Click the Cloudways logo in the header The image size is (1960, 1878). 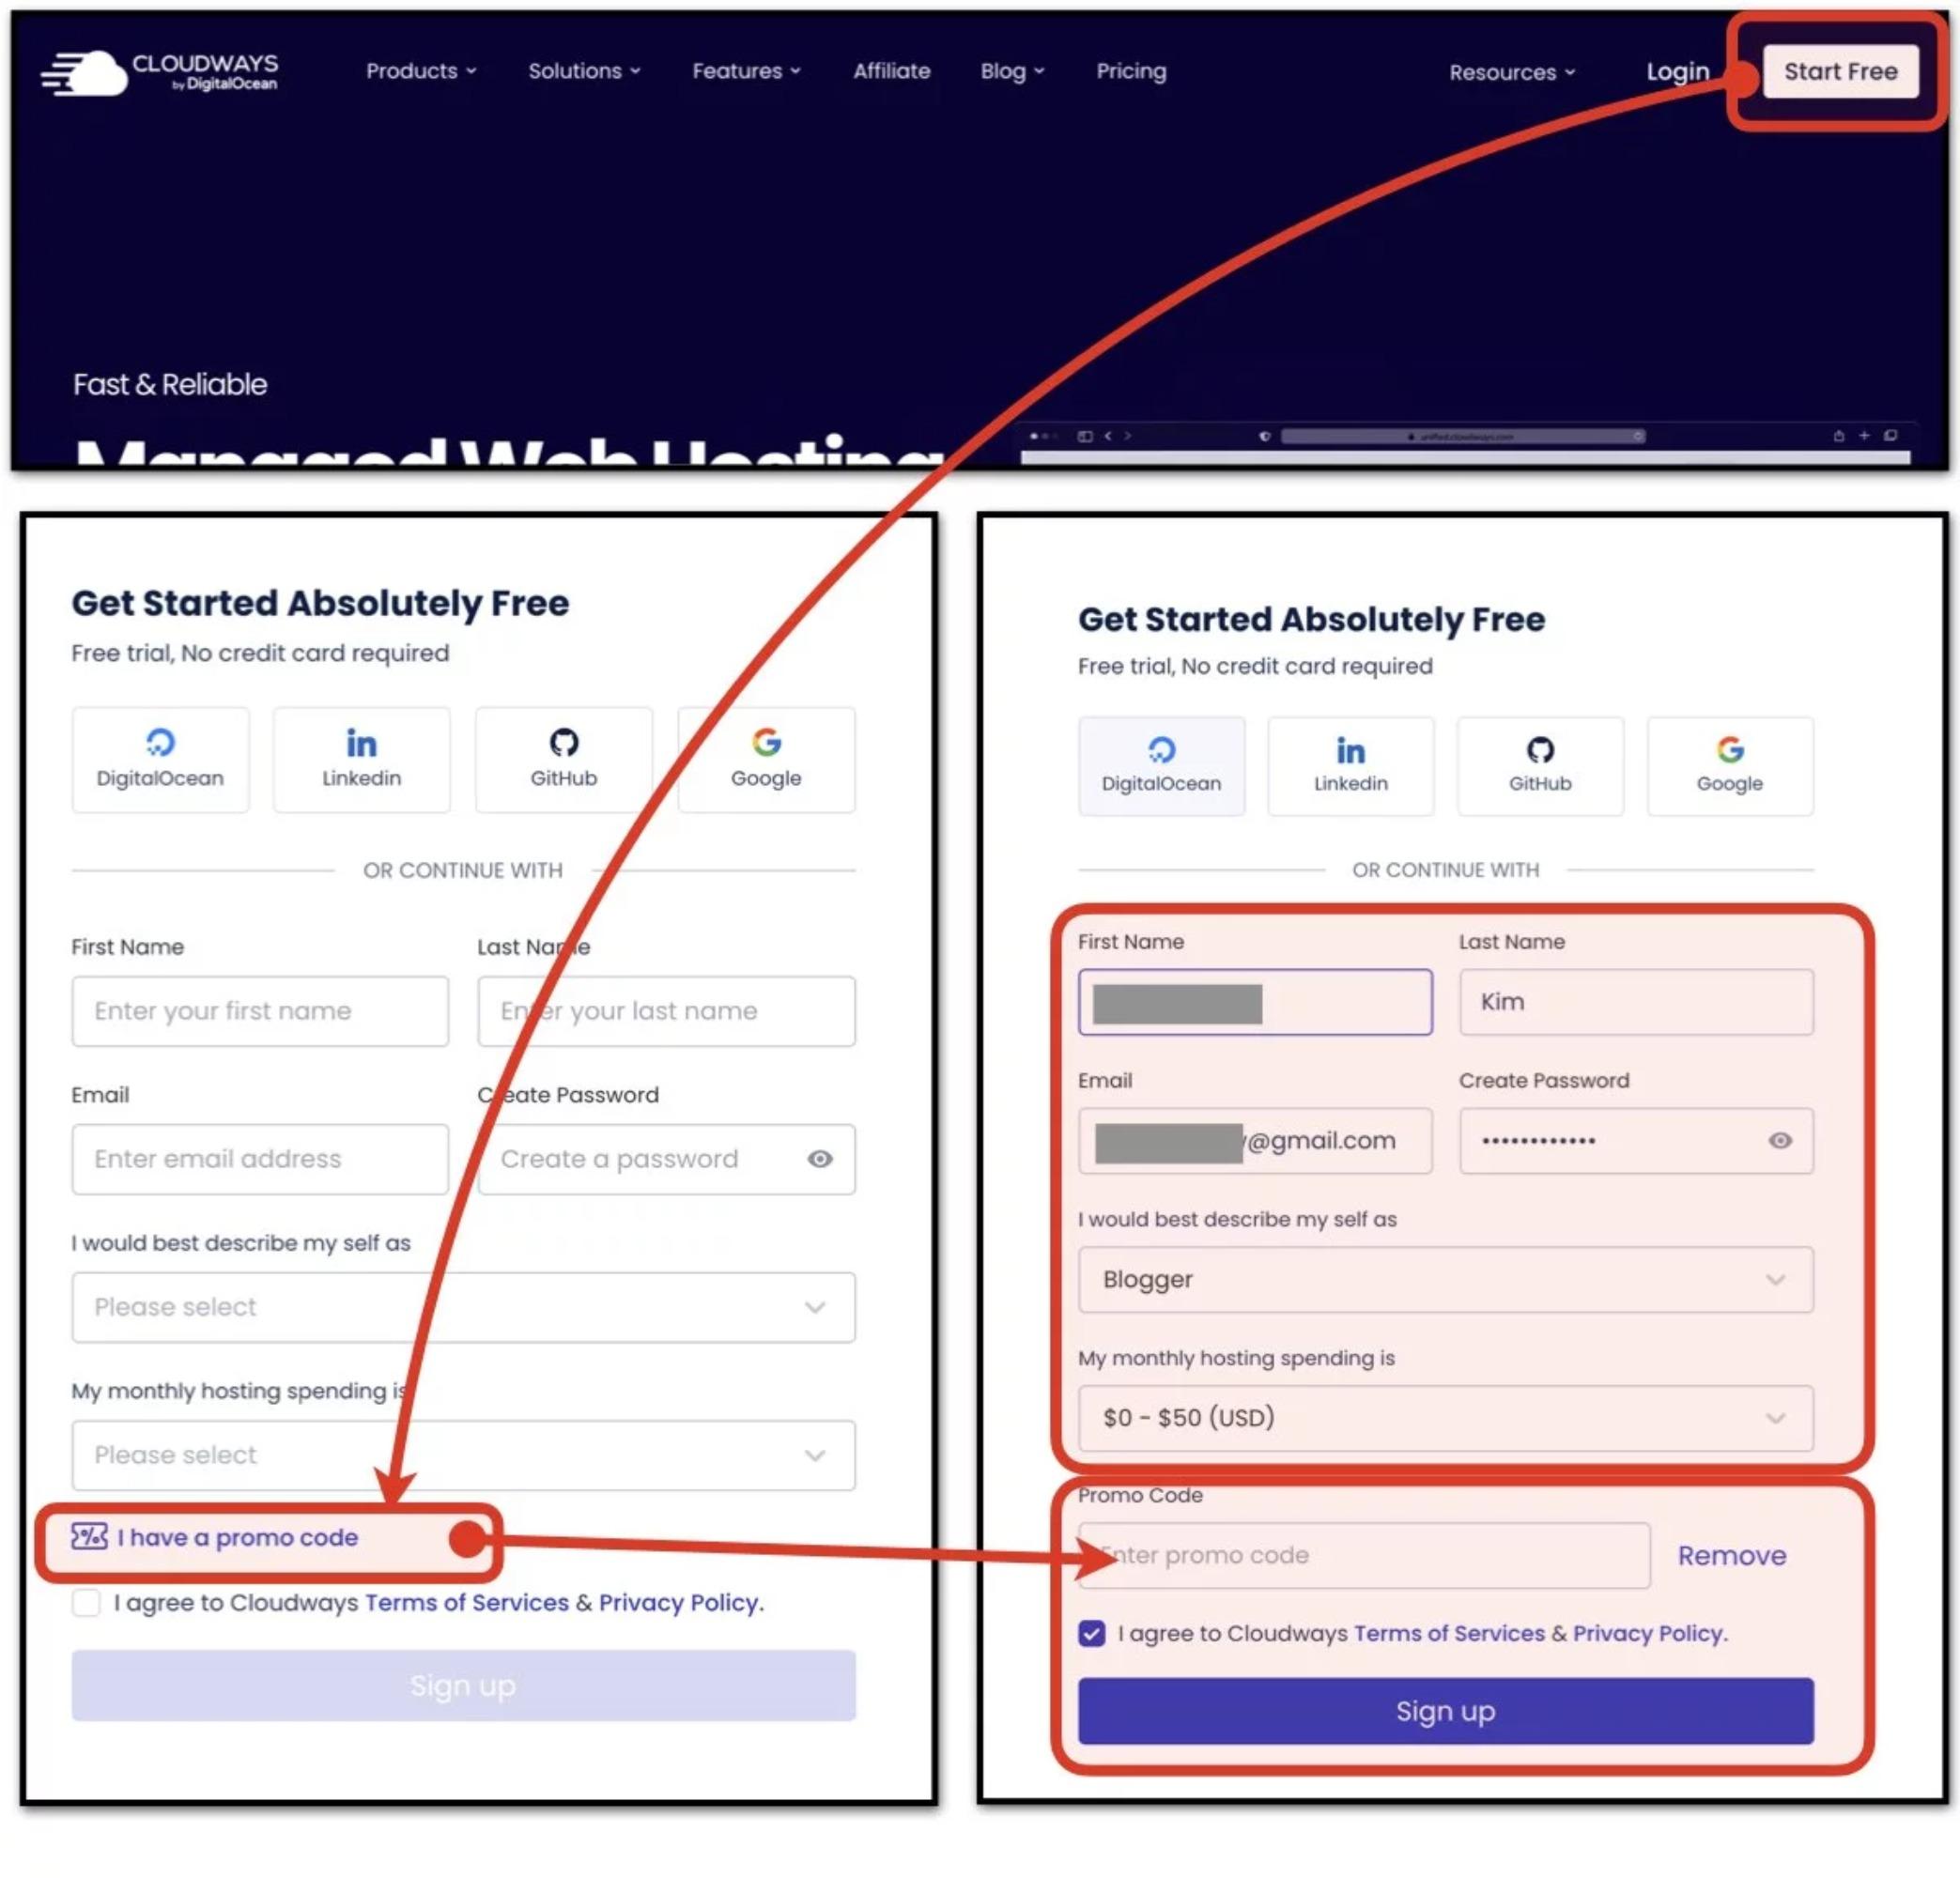[x=160, y=72]
